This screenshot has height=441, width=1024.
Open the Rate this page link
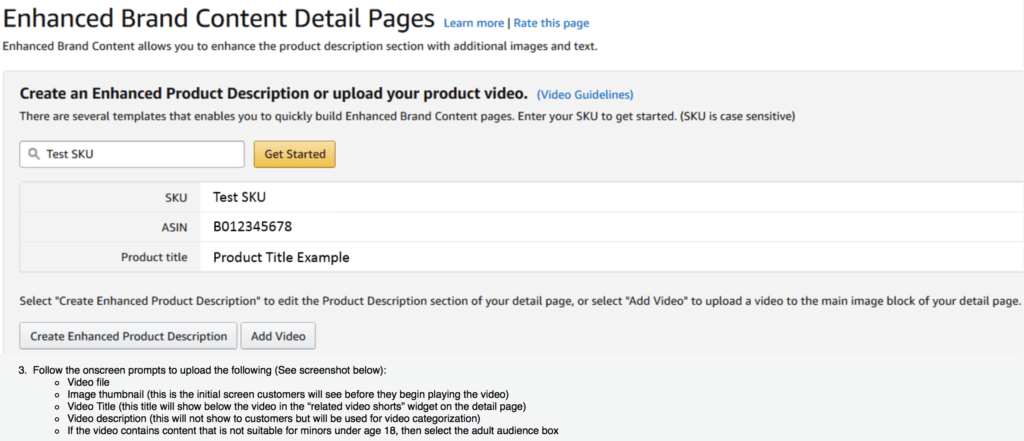pyautogui.click(x=551, y=24)
